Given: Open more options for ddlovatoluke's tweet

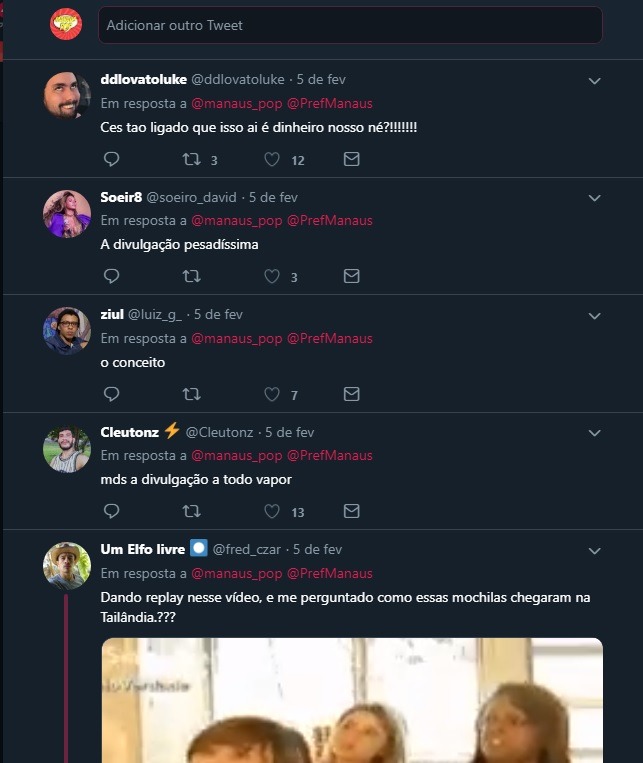Looking at the screenshot, I should [x=594, y=80].
